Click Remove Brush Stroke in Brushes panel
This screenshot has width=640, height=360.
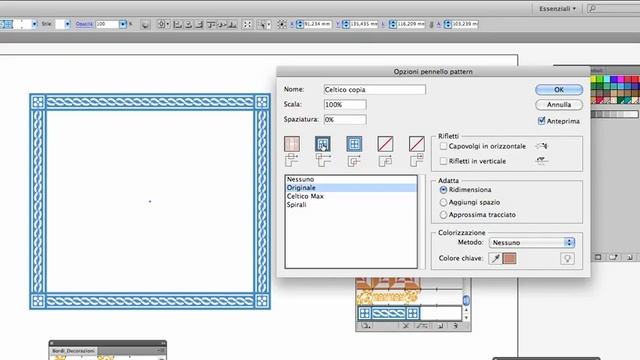pos(406,326)
